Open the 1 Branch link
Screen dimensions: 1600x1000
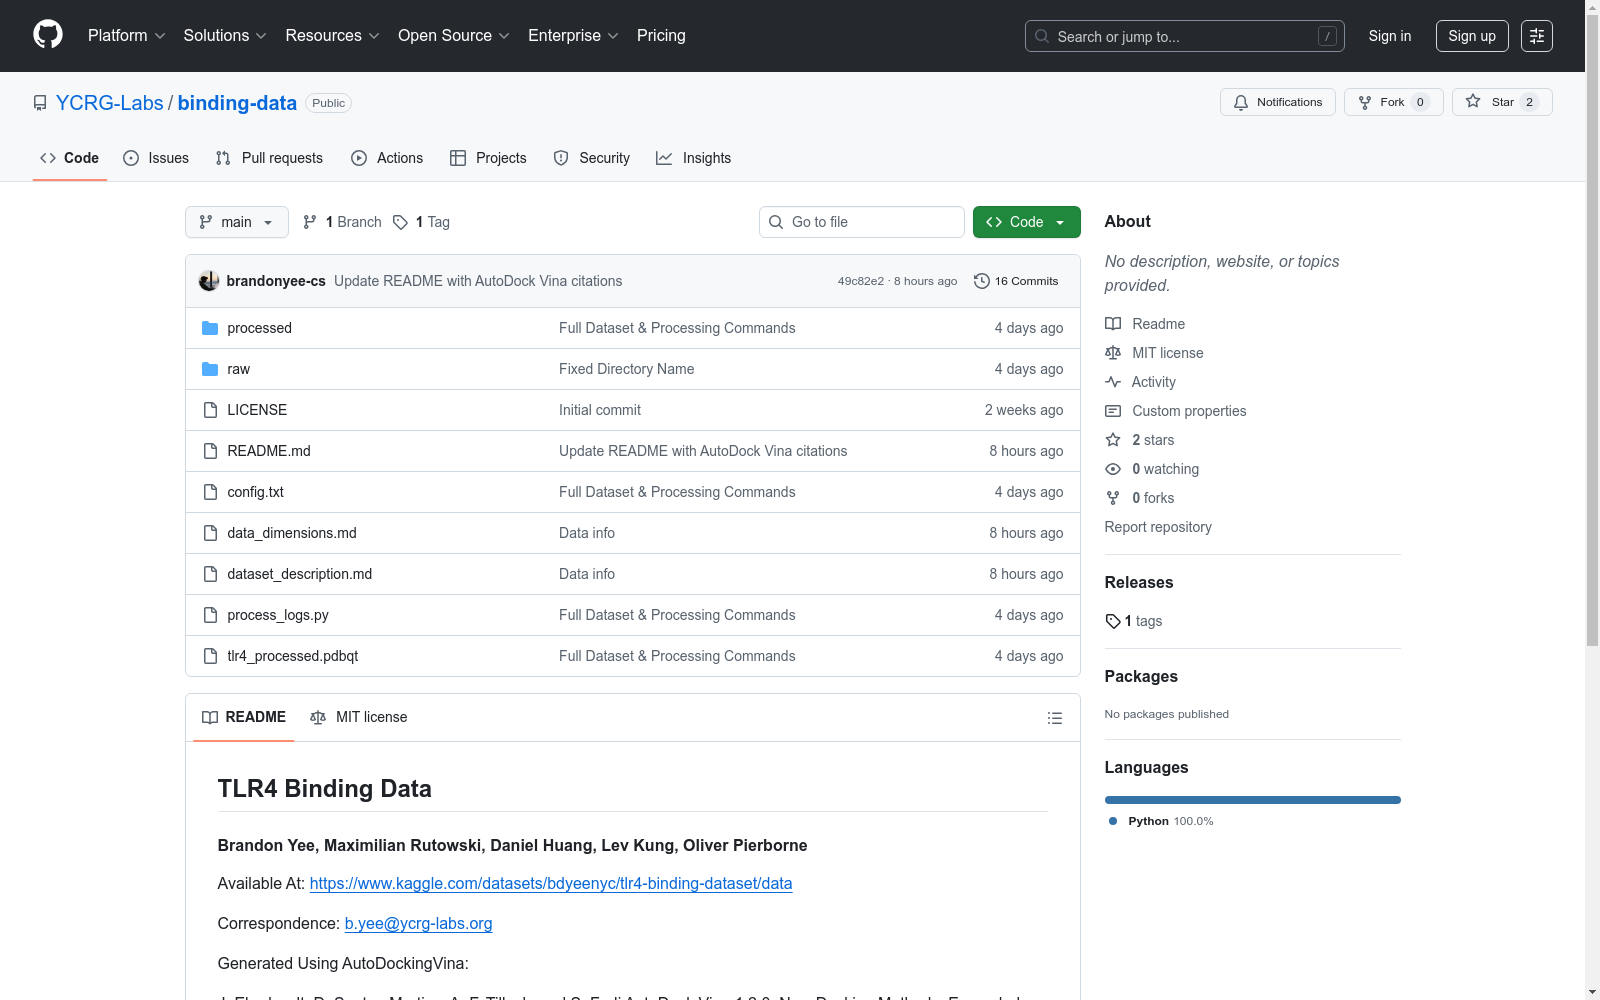(342, 222)
